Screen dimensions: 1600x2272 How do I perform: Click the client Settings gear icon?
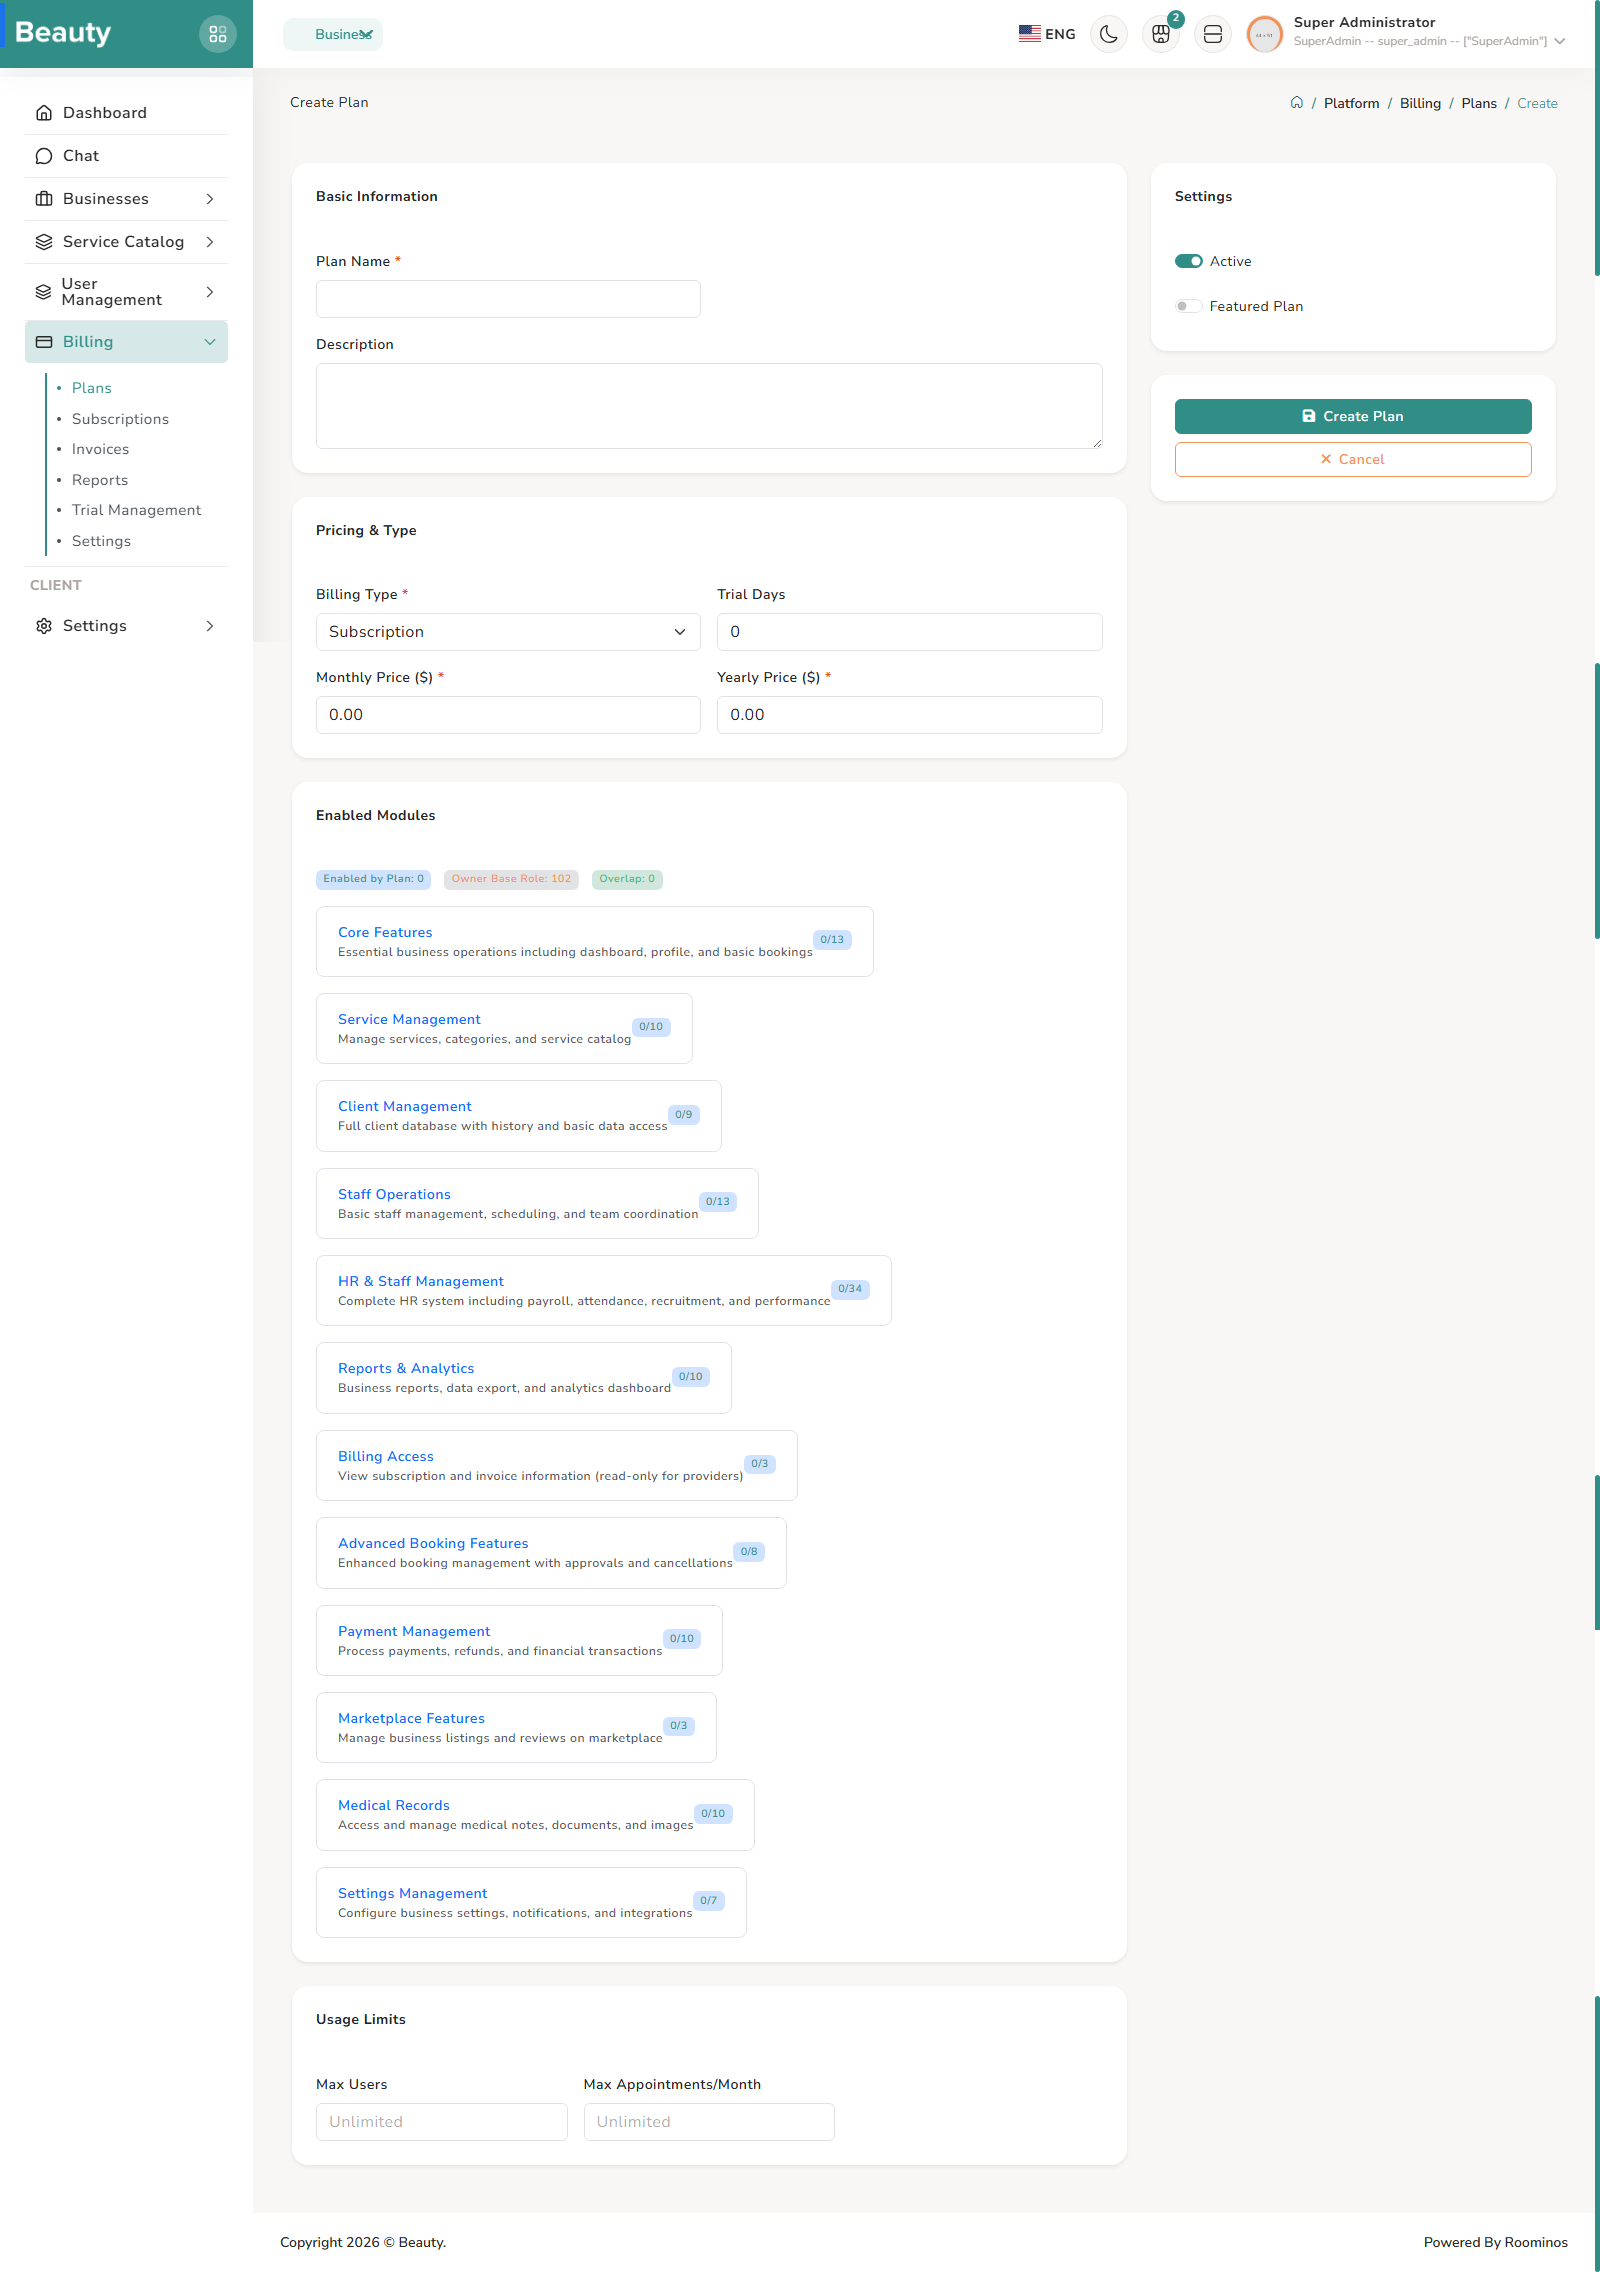coord(44,626)
